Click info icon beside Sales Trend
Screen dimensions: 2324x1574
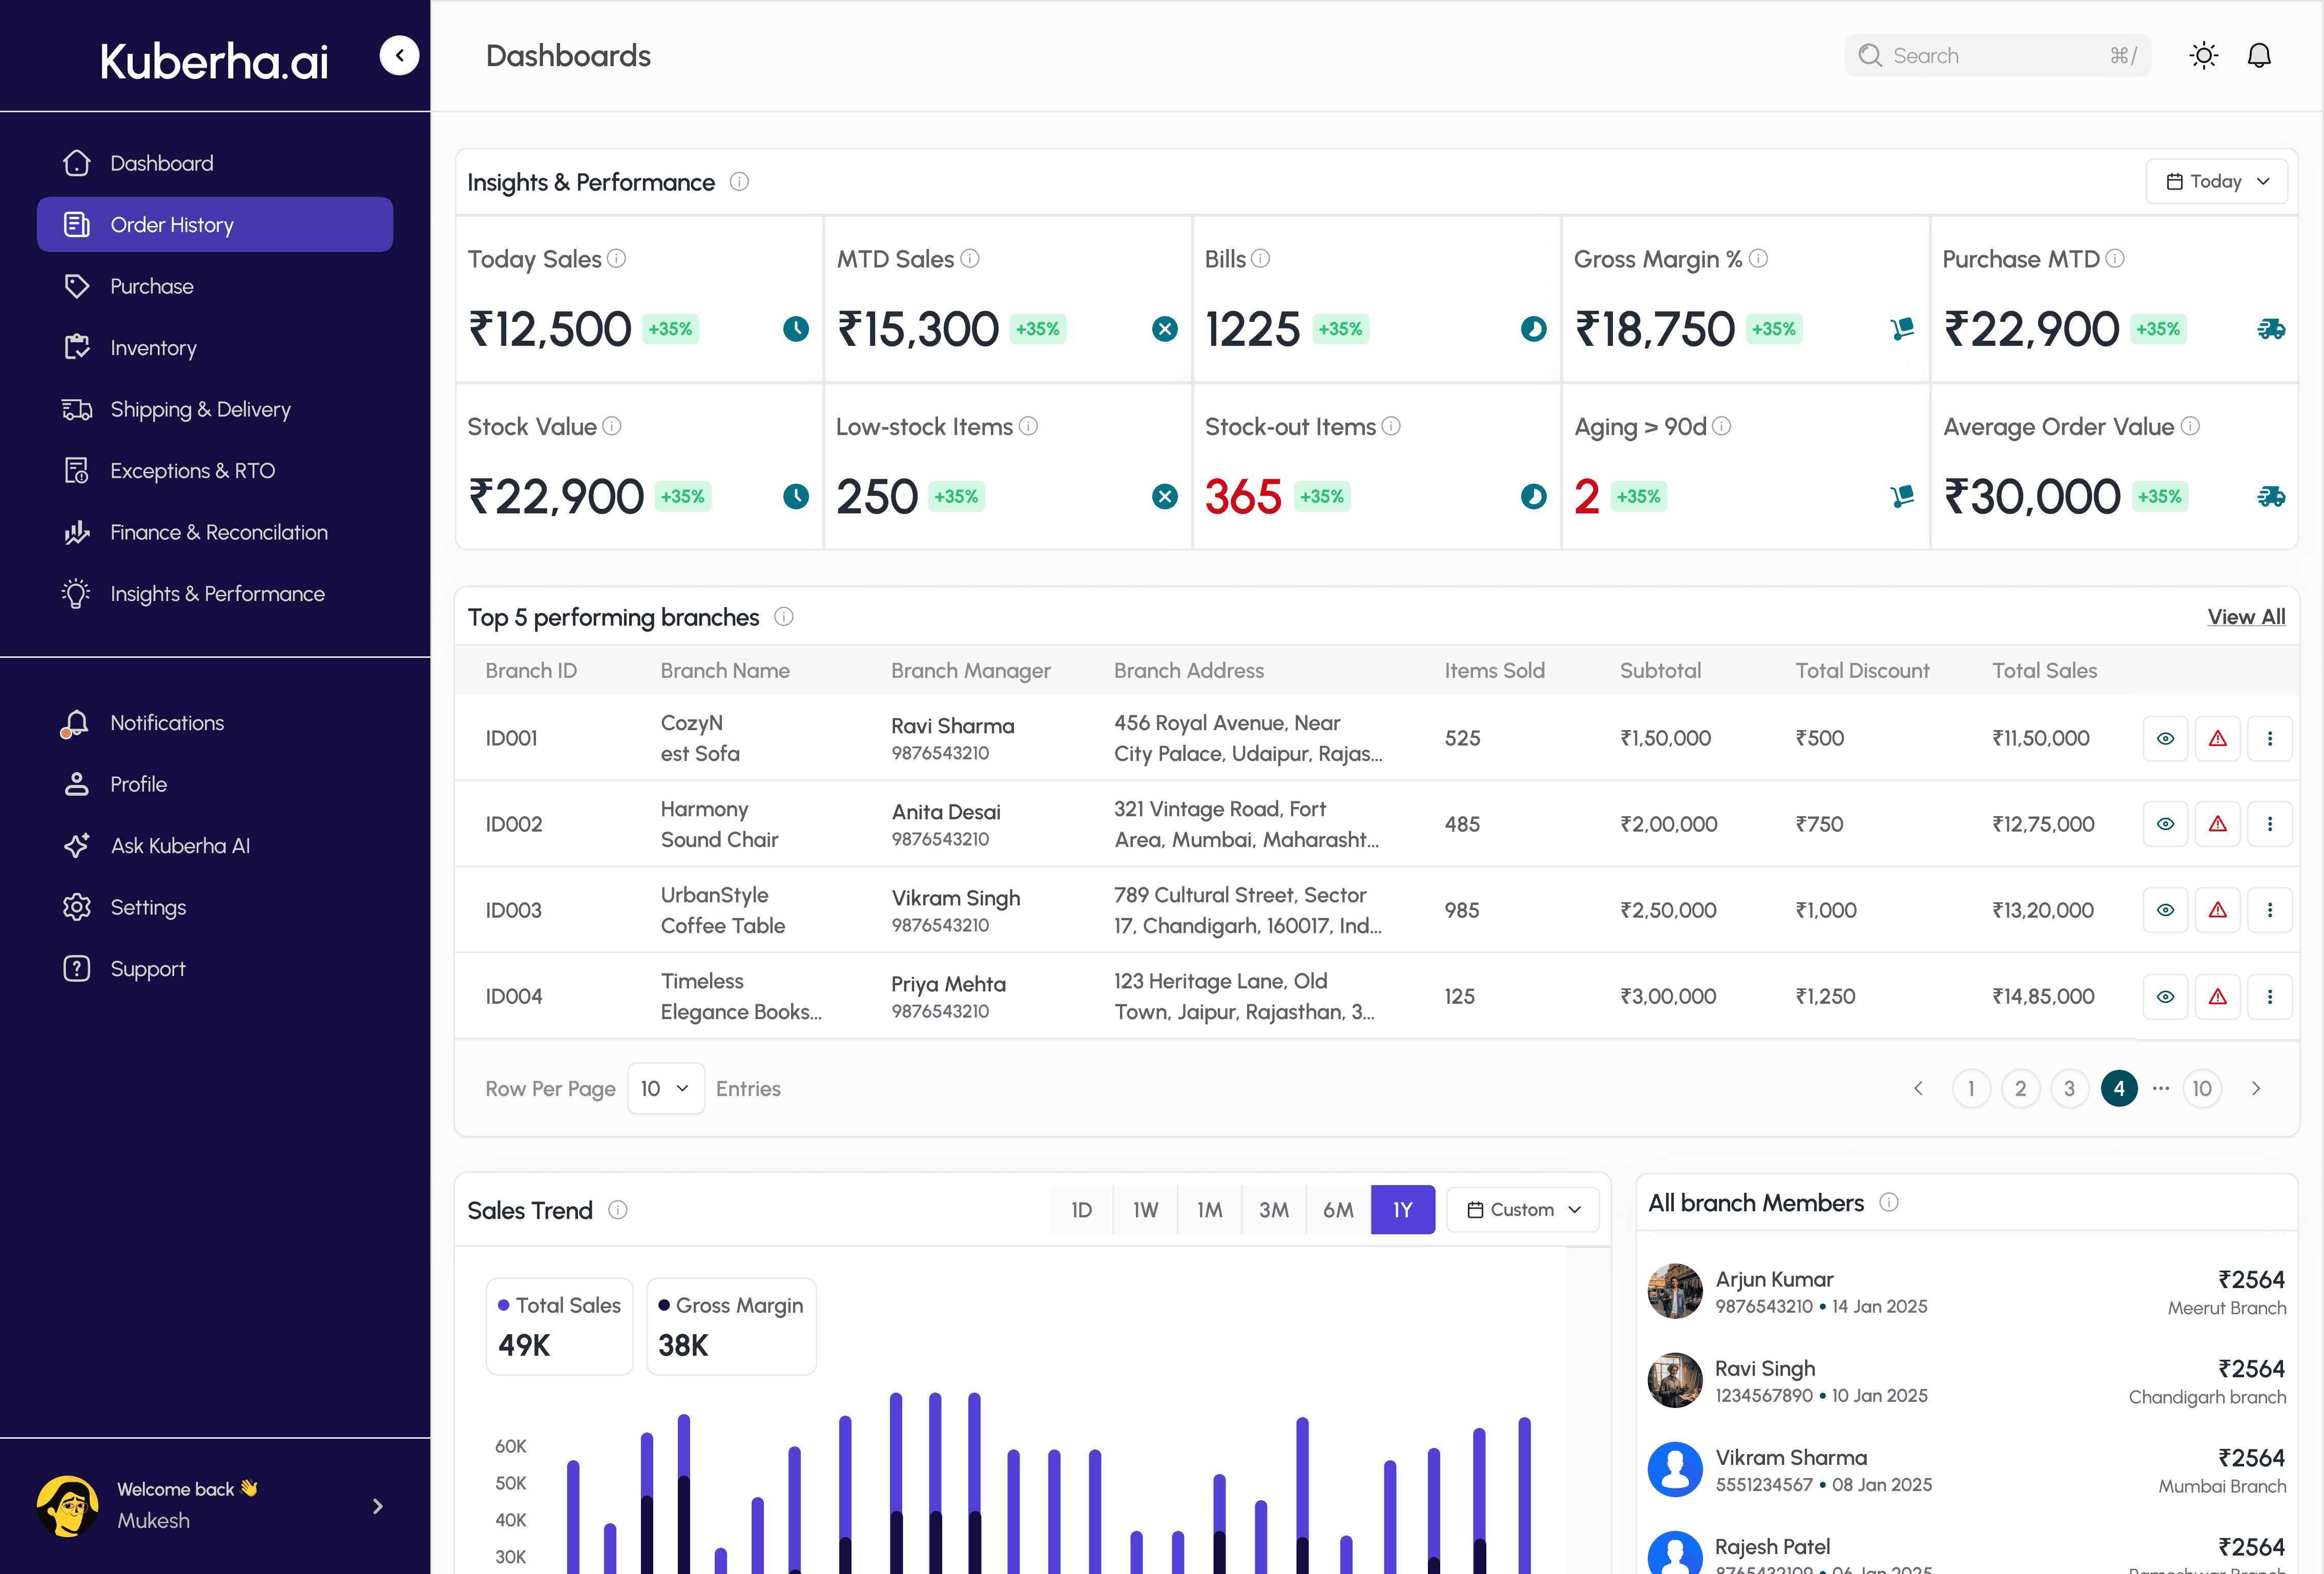click(618, 1210)
